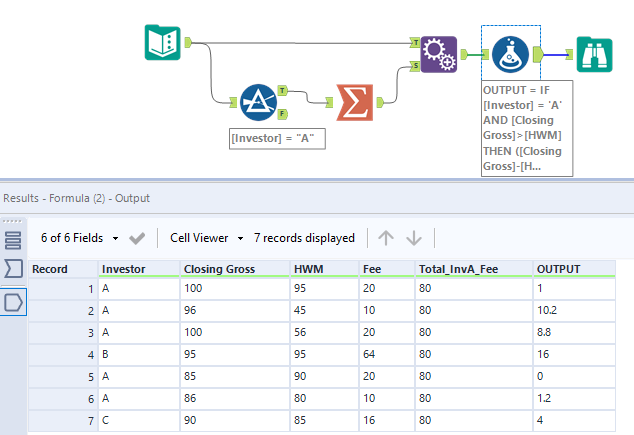Select the input anchor results icon
634x435 pixels.
(13, 269)
